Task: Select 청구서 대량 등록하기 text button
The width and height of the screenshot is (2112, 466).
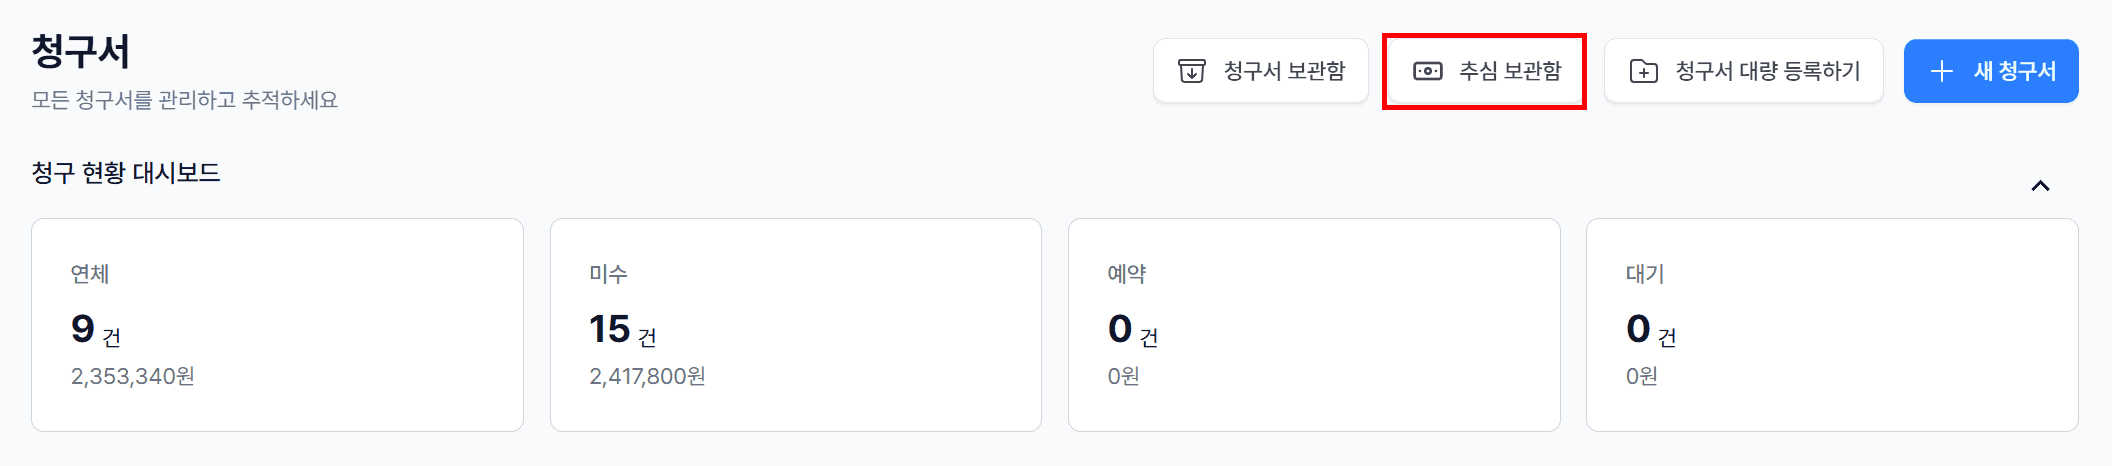Action: tap(1744, 71)
